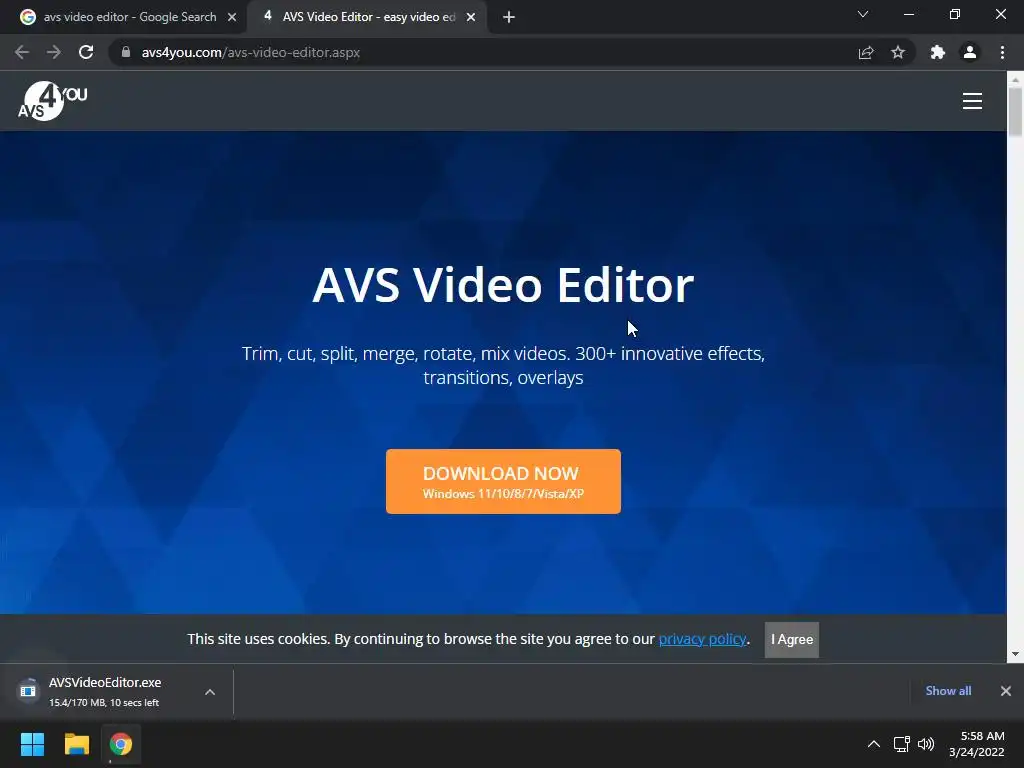Reload the current page
Image resolution: width=1024 pixels, height=768 pixels.
[86, 52]
